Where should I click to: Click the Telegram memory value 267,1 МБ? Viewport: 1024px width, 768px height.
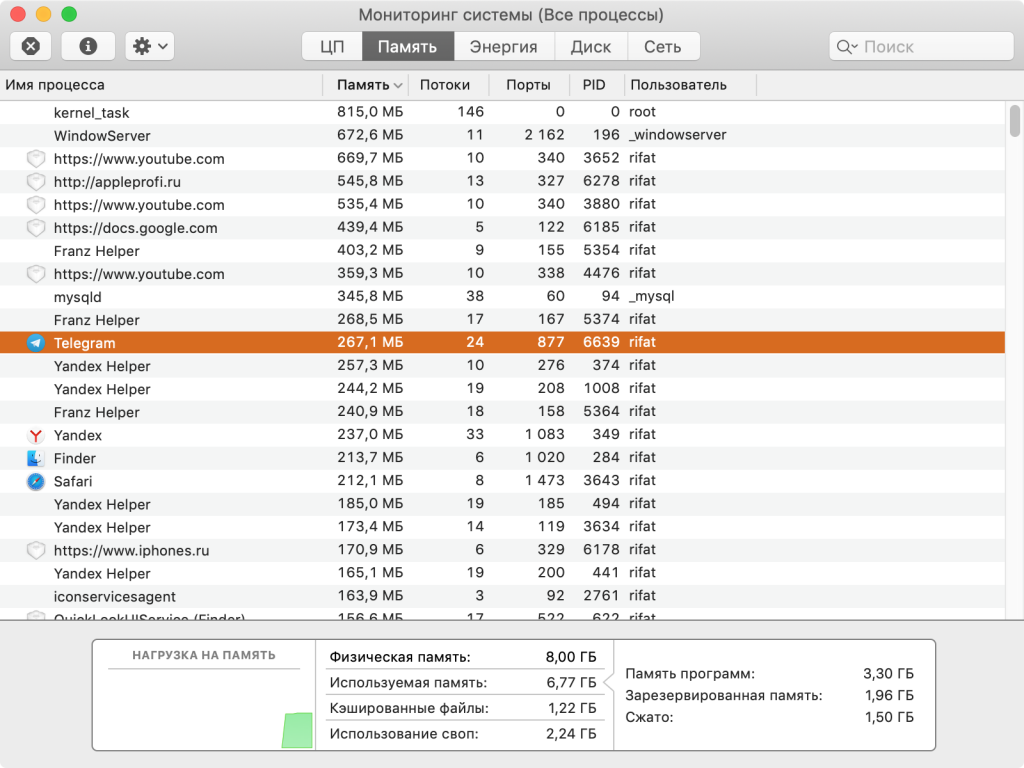tap(370, 342)
